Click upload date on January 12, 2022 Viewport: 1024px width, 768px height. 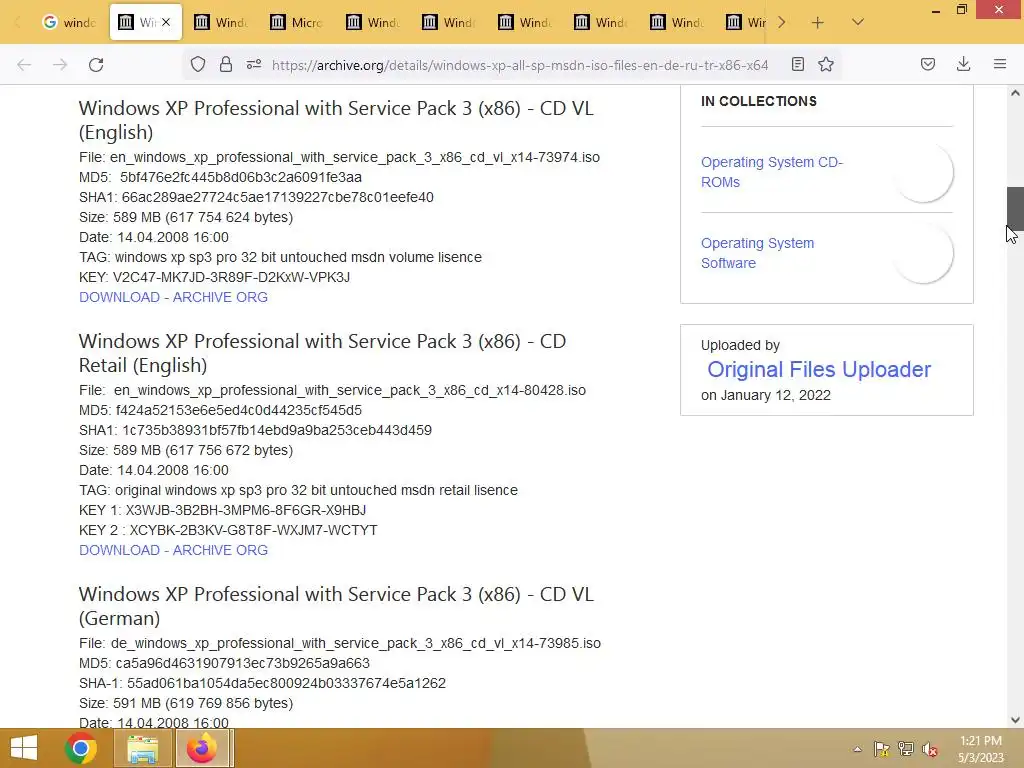[765, 395]
